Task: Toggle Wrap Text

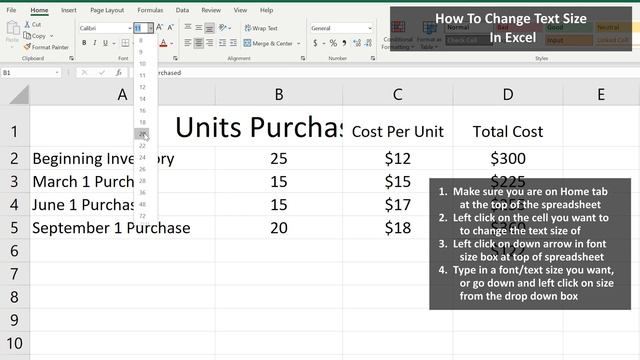Action: (261, 28)
